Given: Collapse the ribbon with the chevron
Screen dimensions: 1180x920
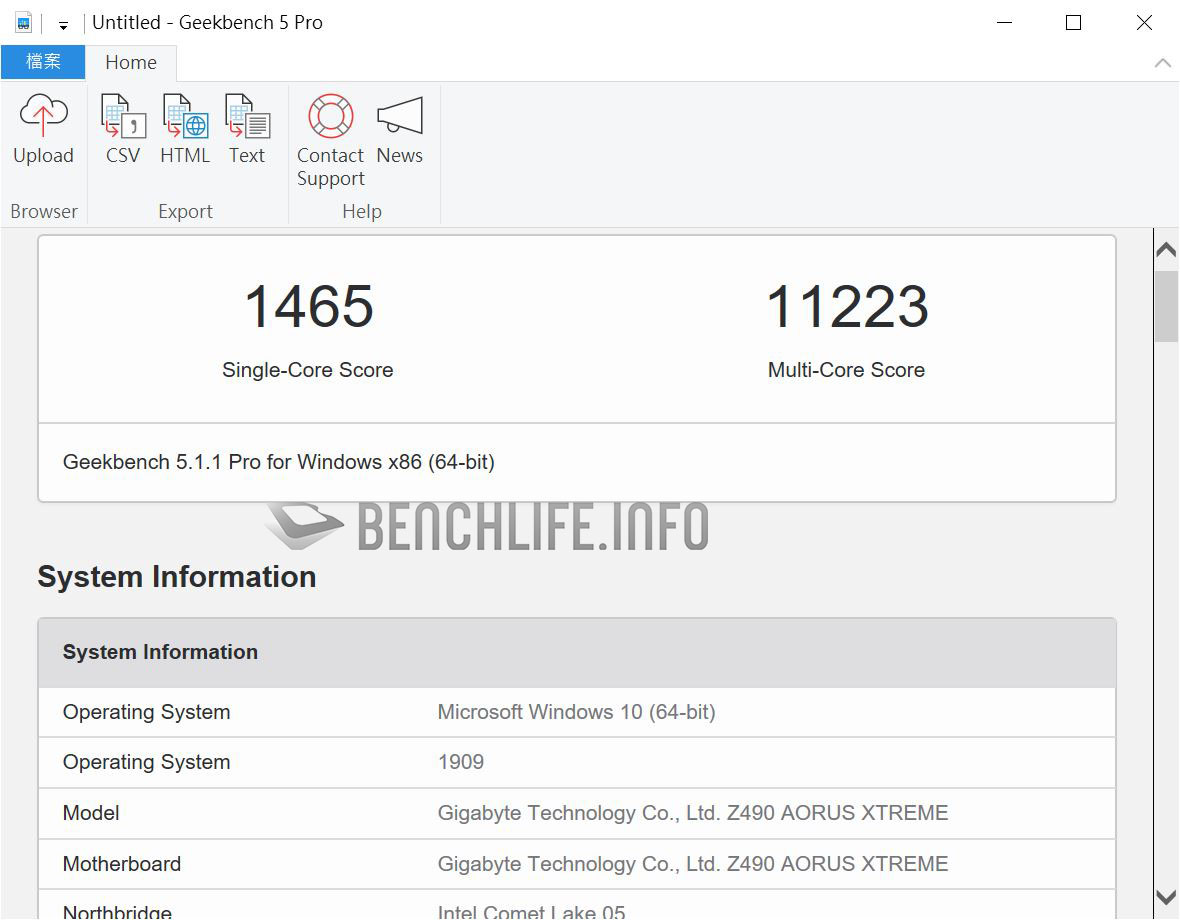Looking at the screenshot, I should coord(1162,63).
